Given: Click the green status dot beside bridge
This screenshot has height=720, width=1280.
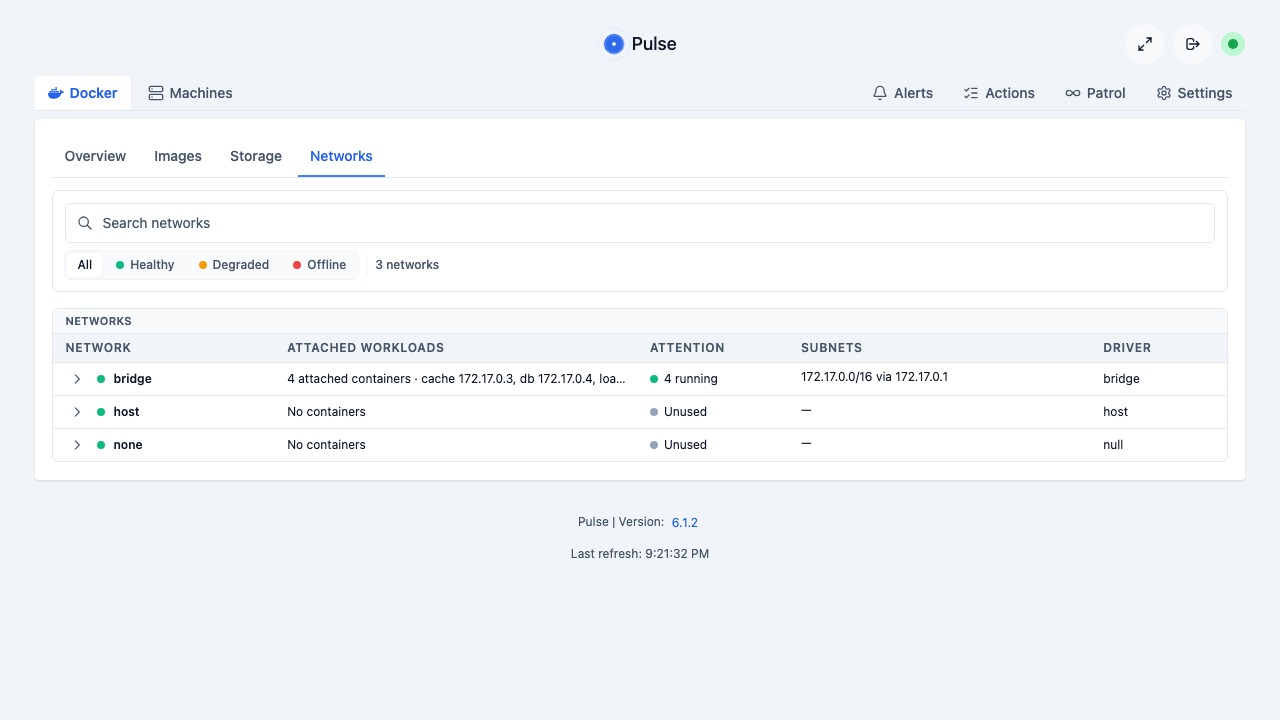Looking at the screenshot, I should point(101,379).
